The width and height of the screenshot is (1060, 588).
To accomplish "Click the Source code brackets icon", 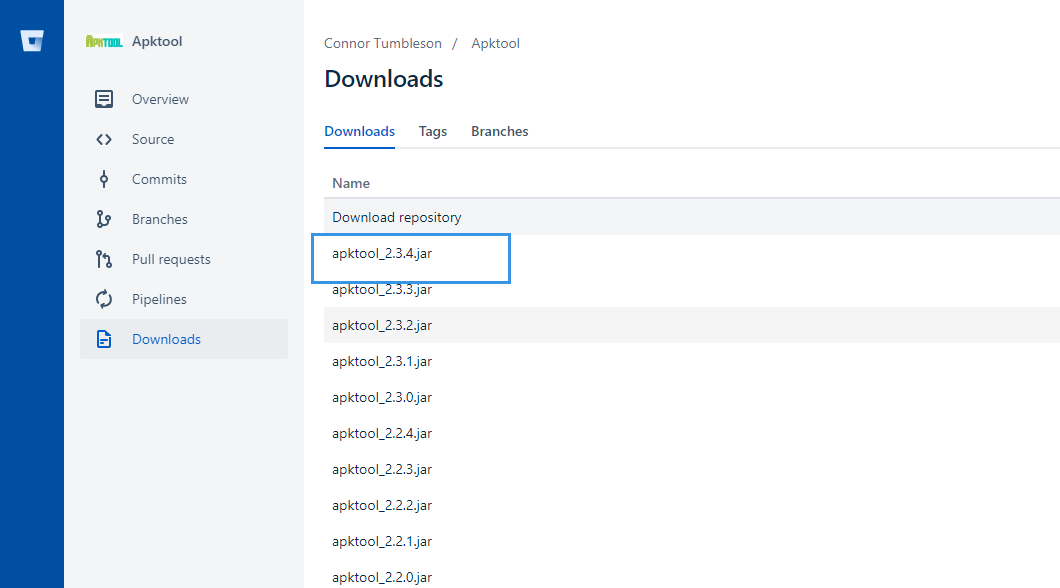I will 103,139.
